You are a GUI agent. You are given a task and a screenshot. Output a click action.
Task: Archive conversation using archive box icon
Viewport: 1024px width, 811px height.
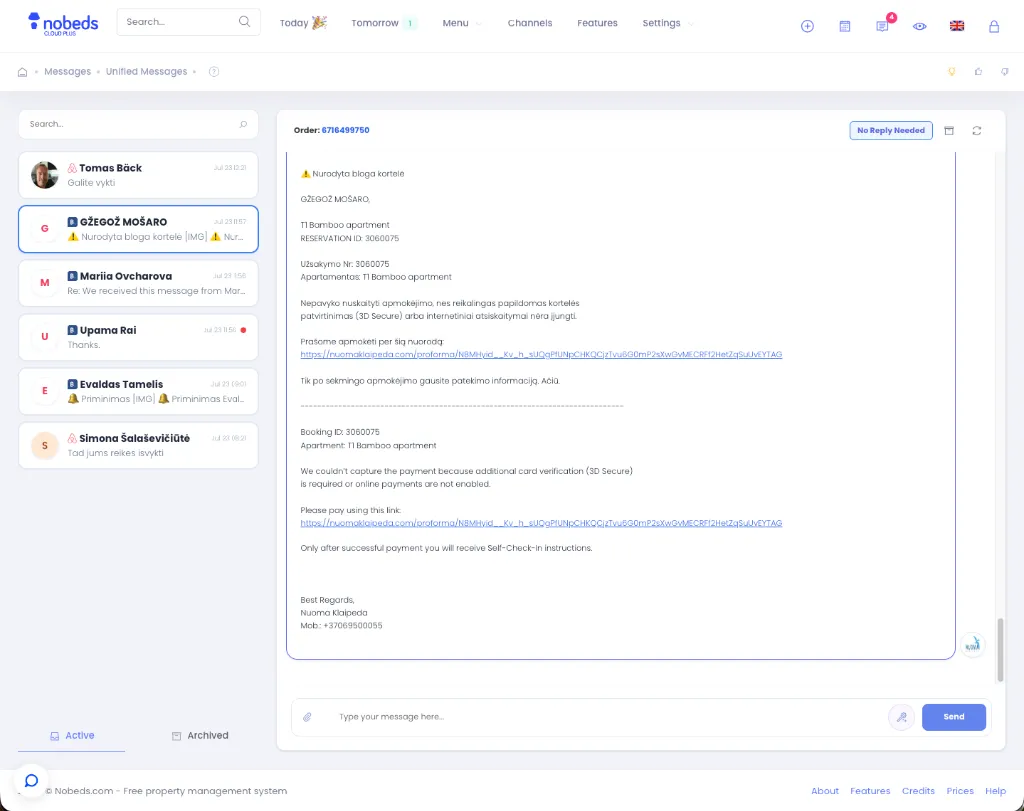949,131
